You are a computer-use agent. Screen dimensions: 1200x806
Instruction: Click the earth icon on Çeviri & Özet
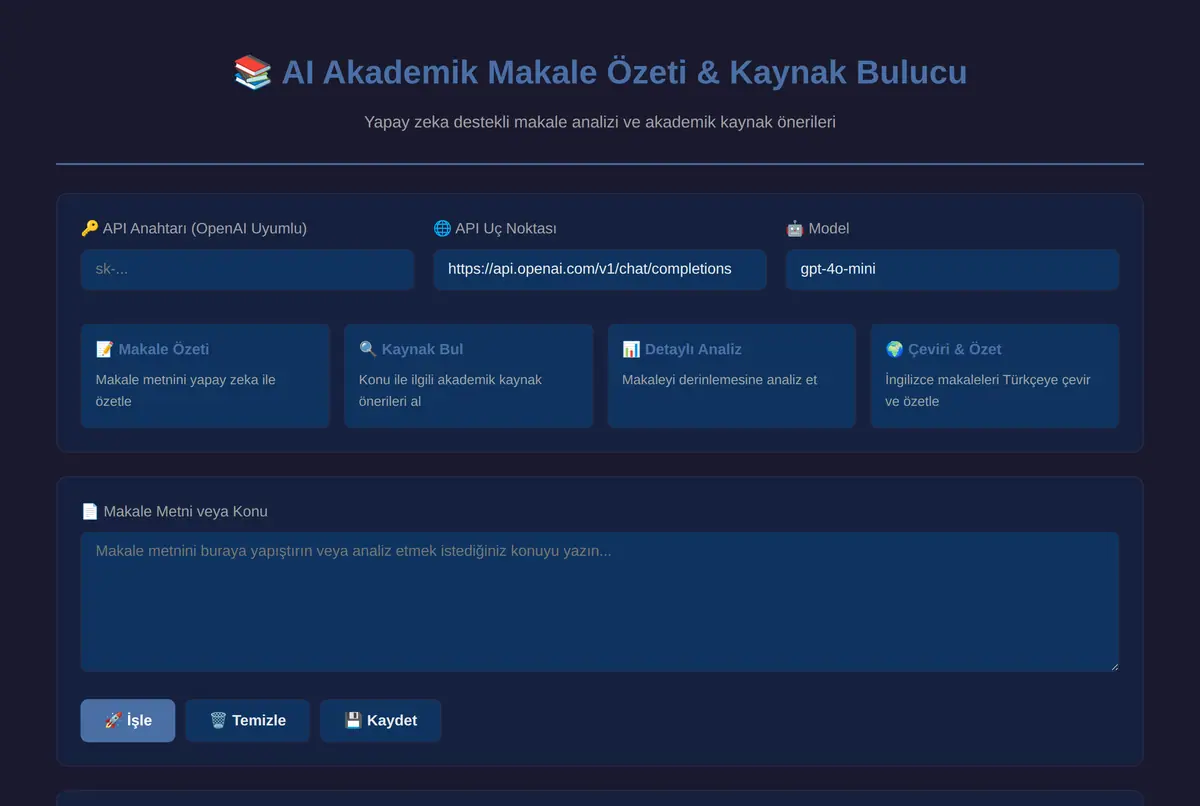tap(894, 349)
